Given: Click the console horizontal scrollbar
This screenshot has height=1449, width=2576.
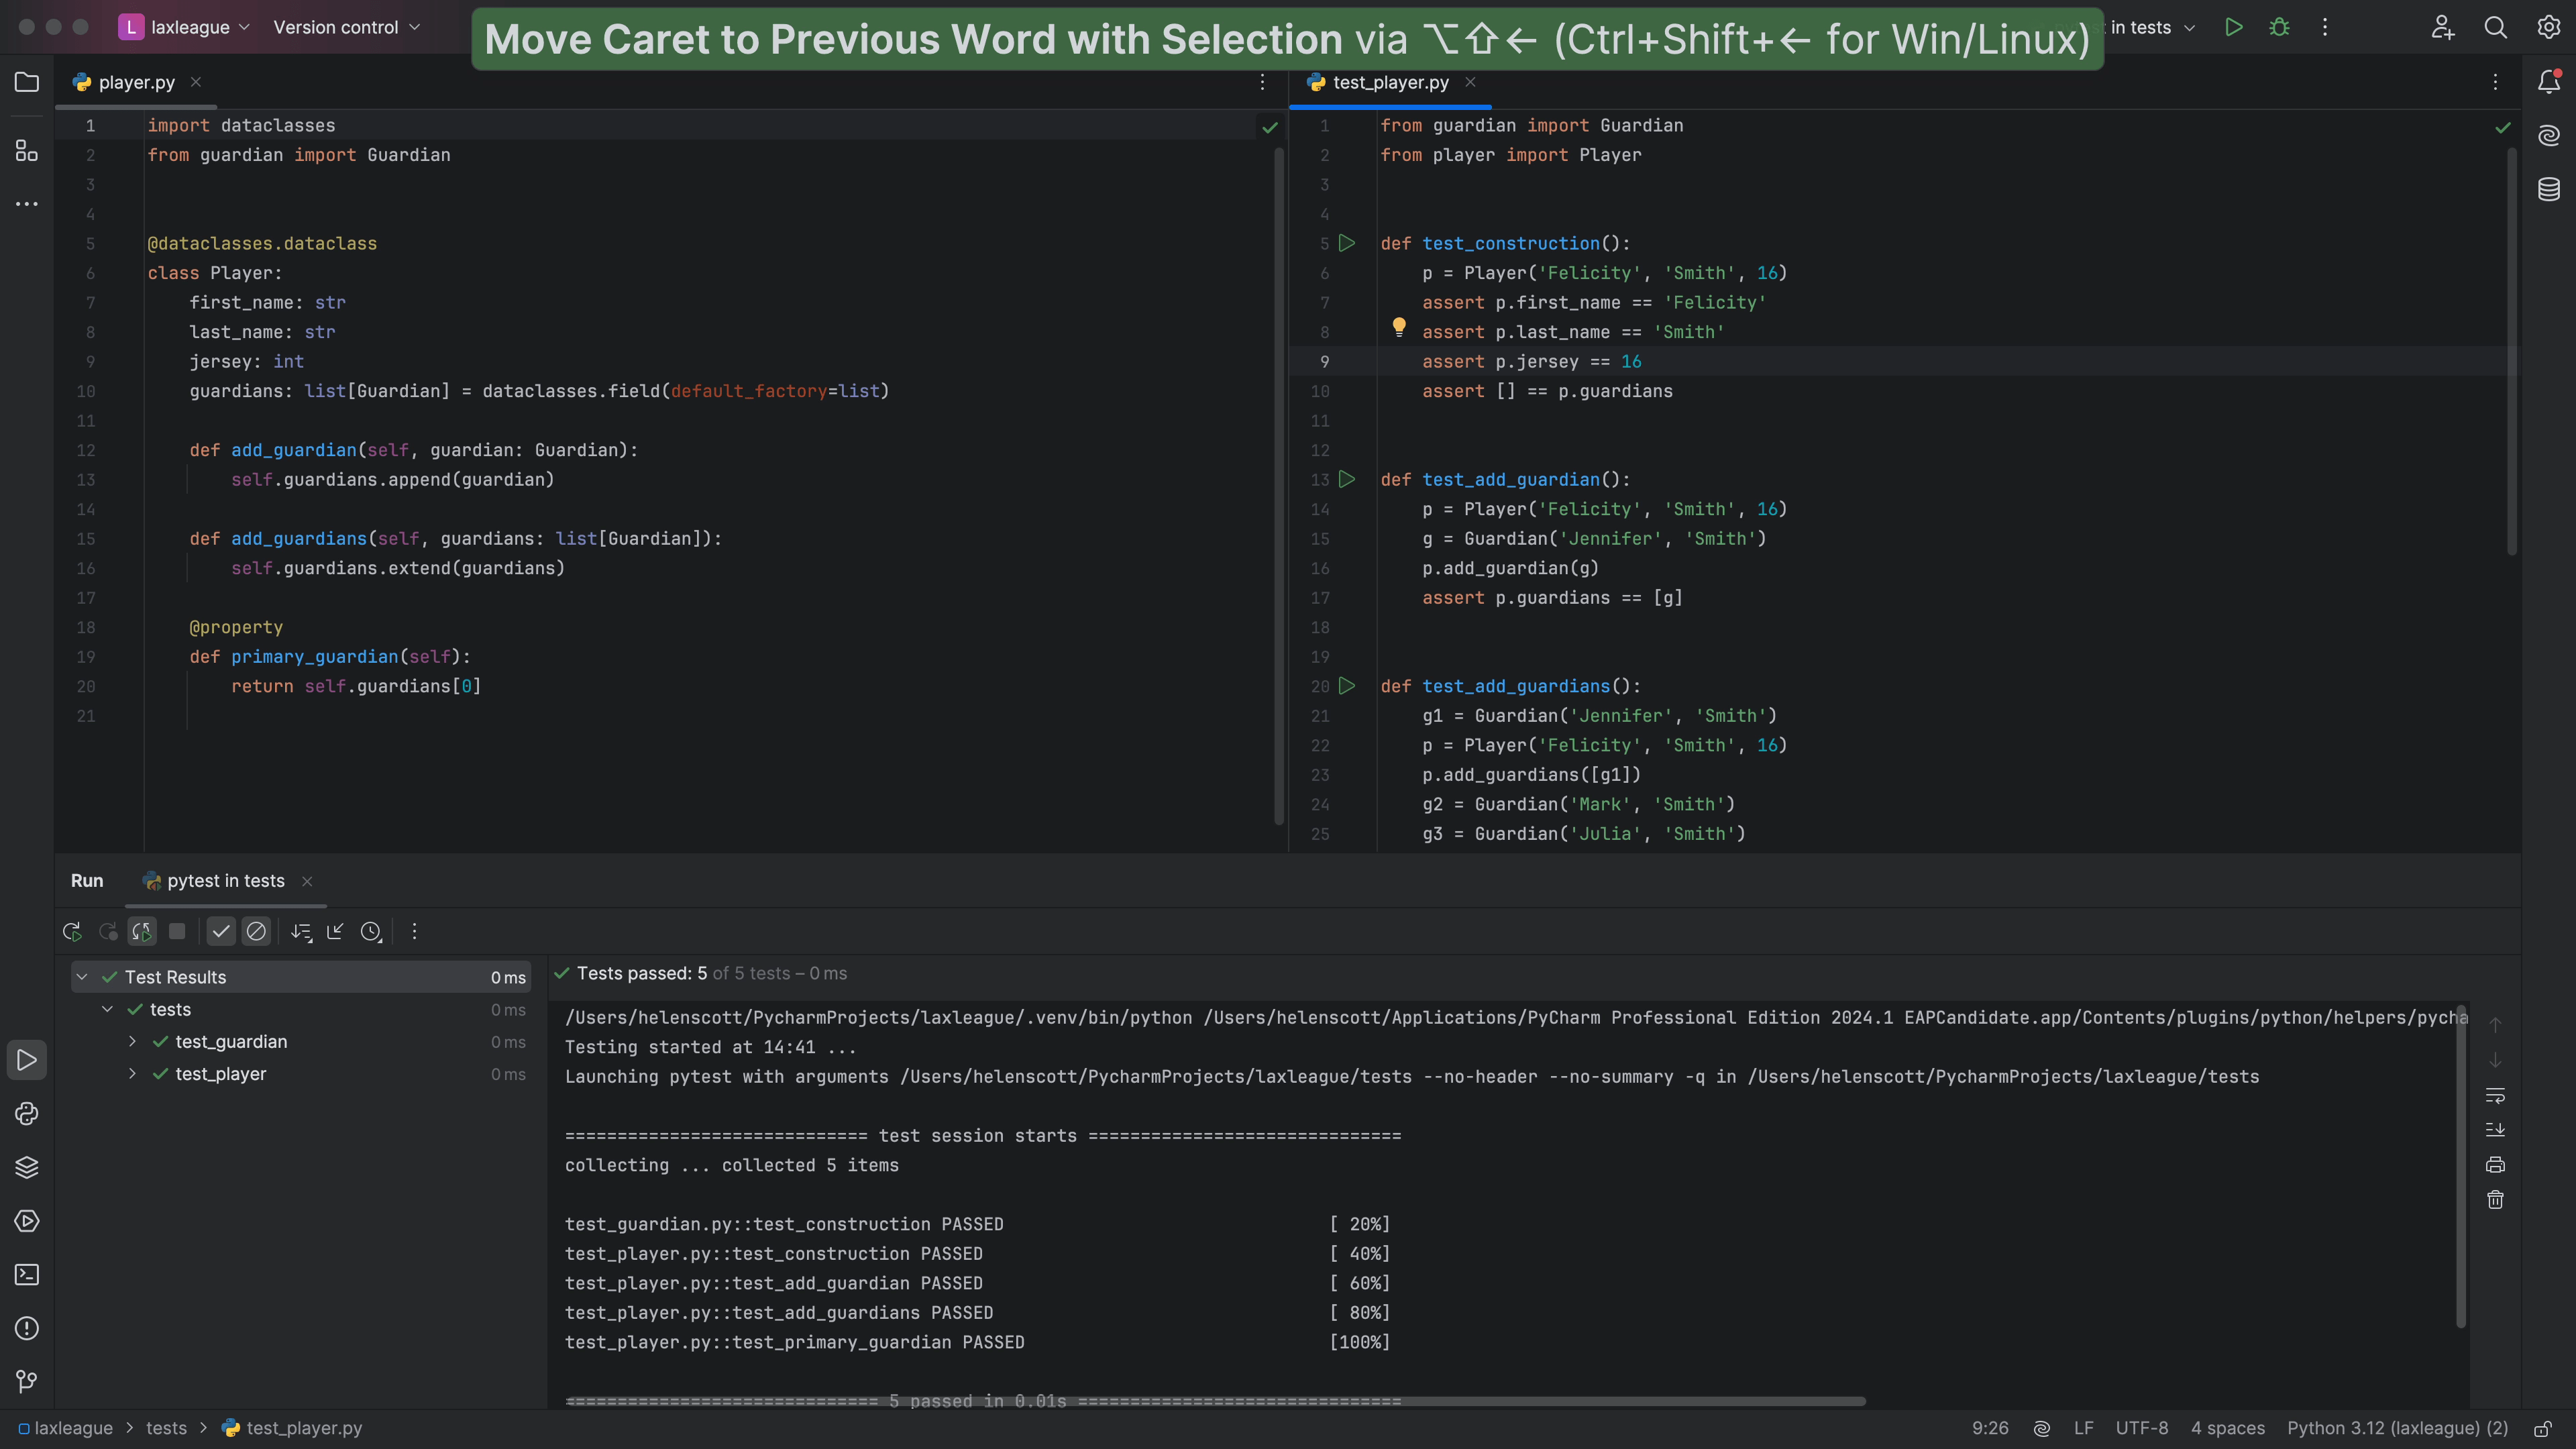Looking at the screenshot, I should click(x=1215, y=1401).
